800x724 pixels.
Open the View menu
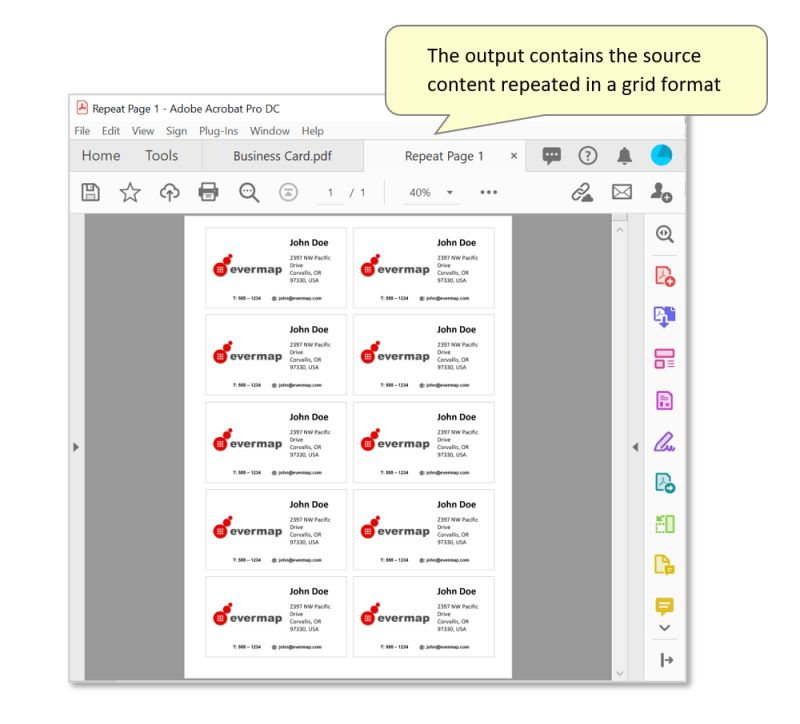tap(143, 131)
